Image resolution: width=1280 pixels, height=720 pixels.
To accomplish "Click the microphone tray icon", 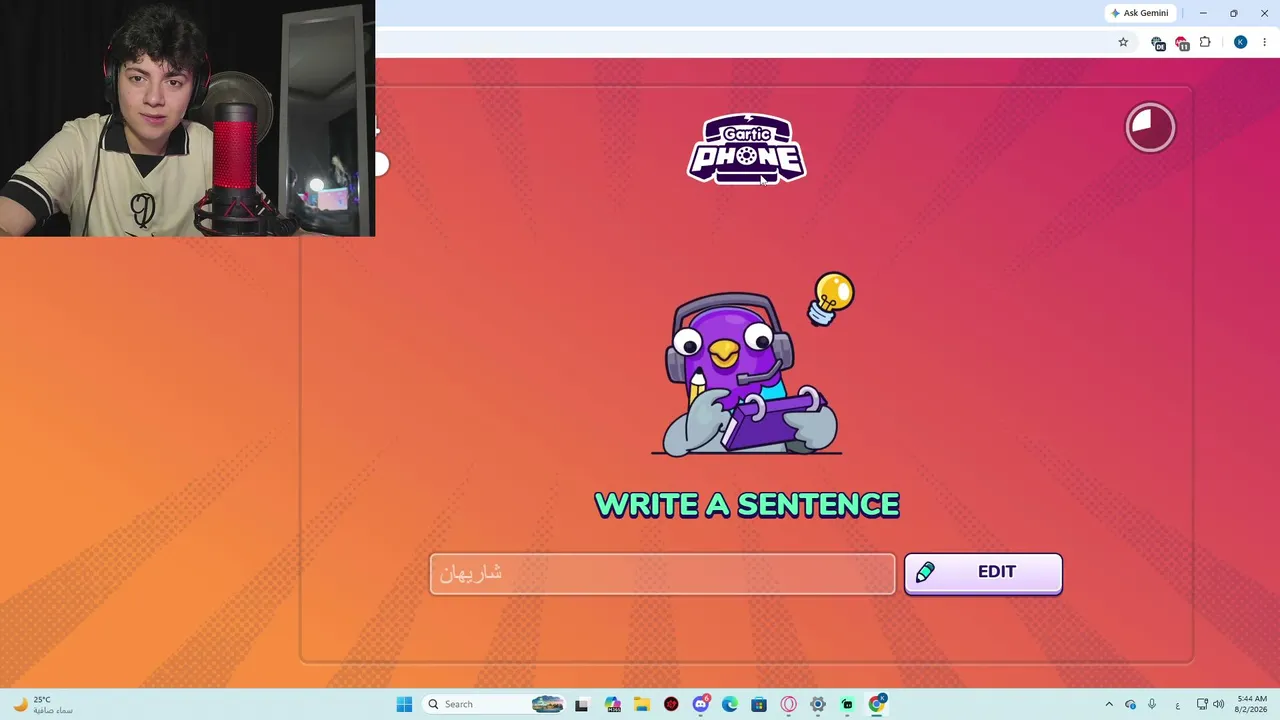I will coord(1152,704).
